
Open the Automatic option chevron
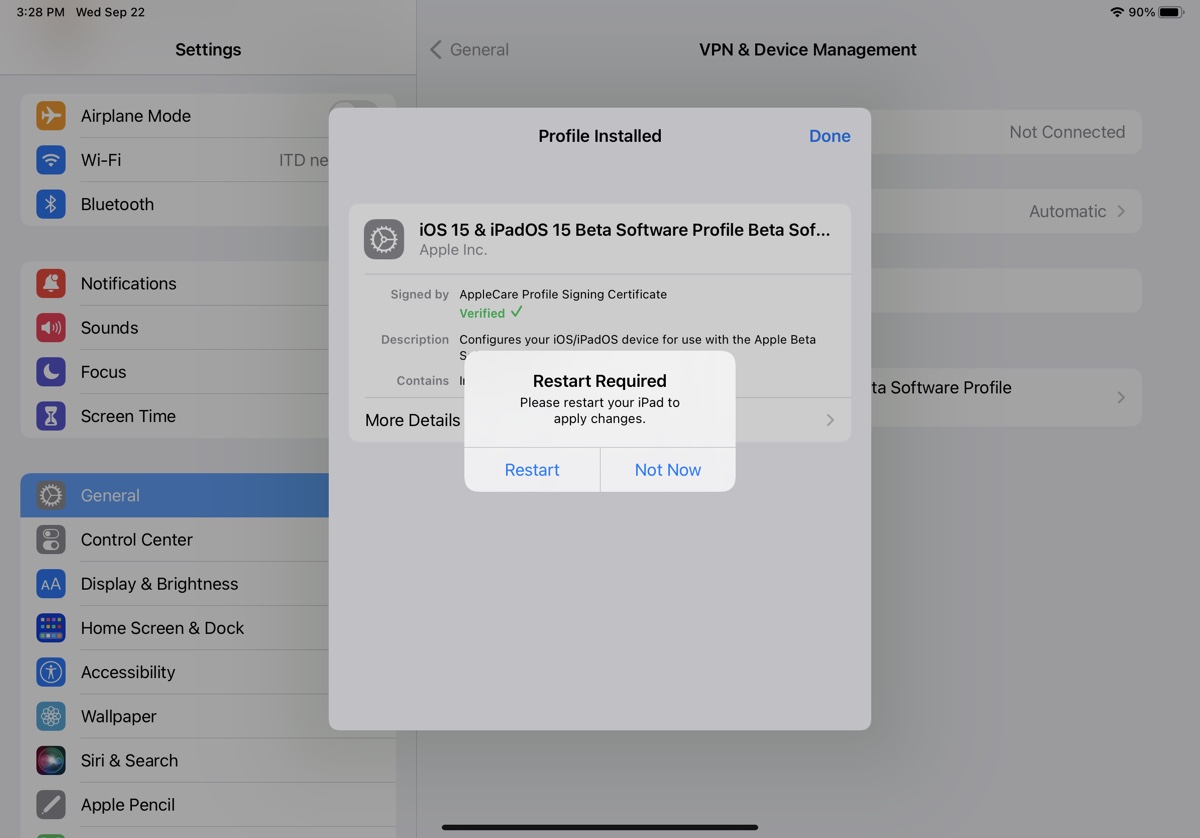[1121, 211]
